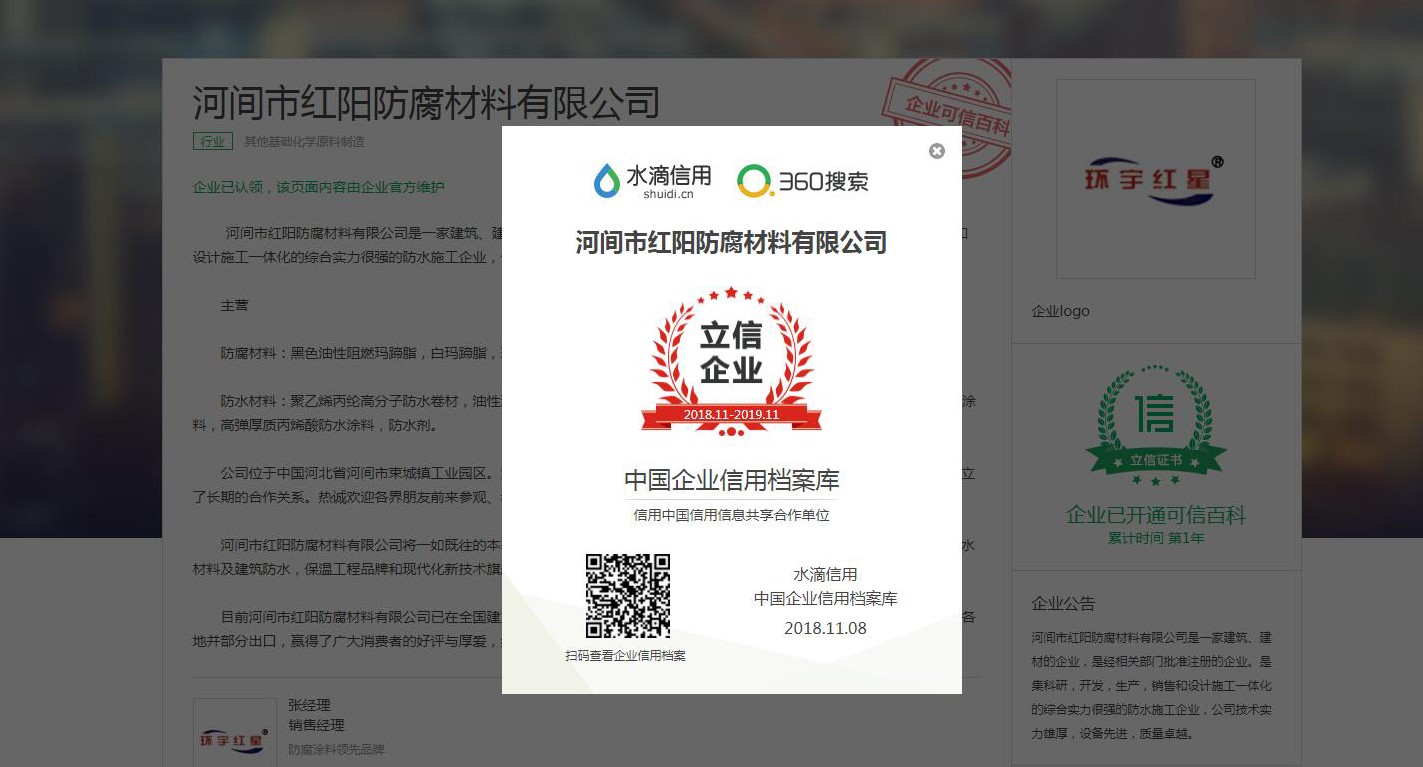
Task: Click the 防腐材料 product line text
Action: tap(360, 353)
